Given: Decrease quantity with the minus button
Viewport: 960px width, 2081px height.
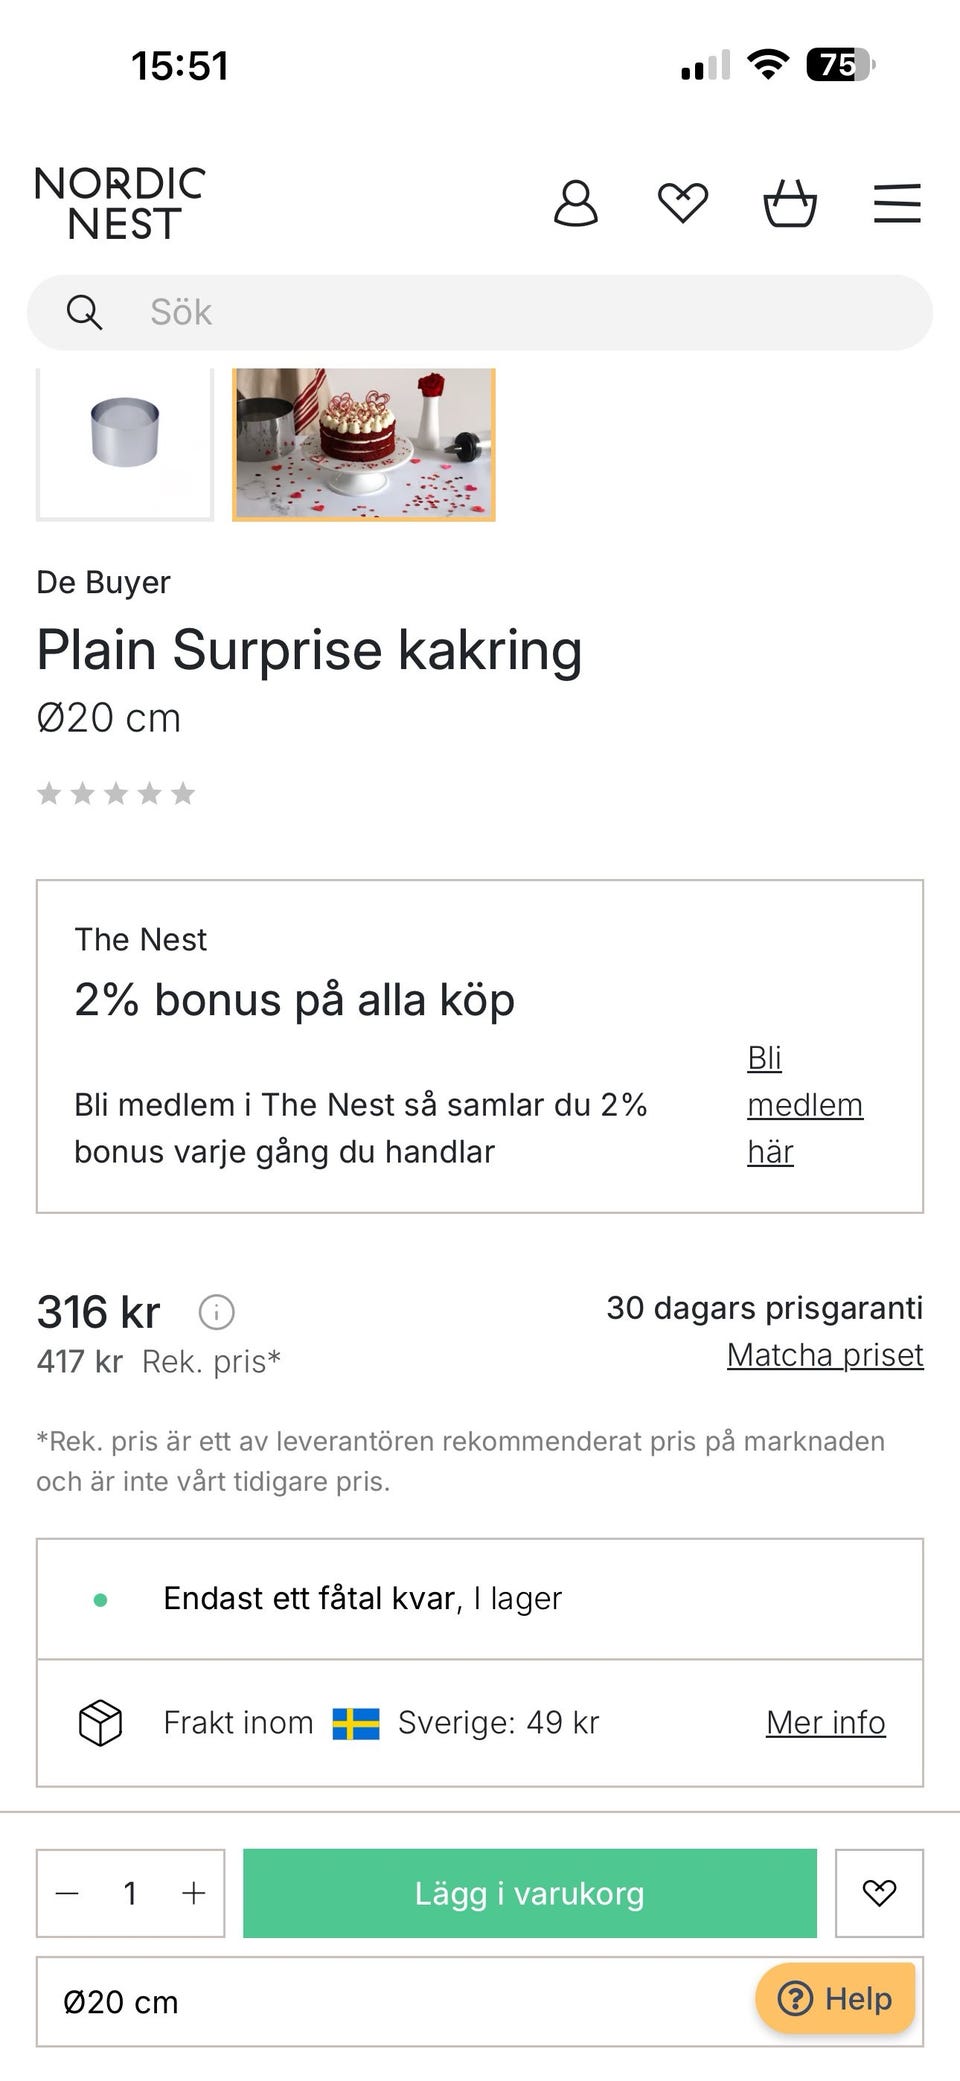Looking at the screenshot, I should [68, 1893].
